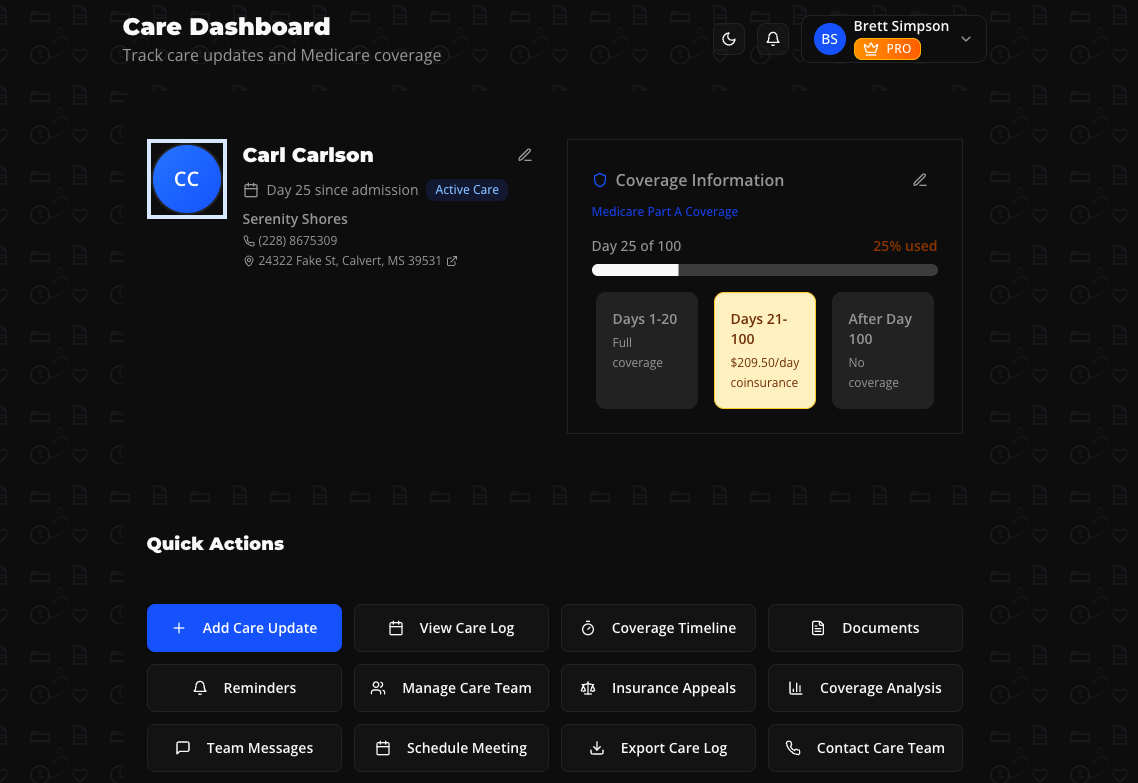Screen dimensions: 1138x783
Task: Select the Days 1-20 full coverage card
Action: [x=646, y=350]
